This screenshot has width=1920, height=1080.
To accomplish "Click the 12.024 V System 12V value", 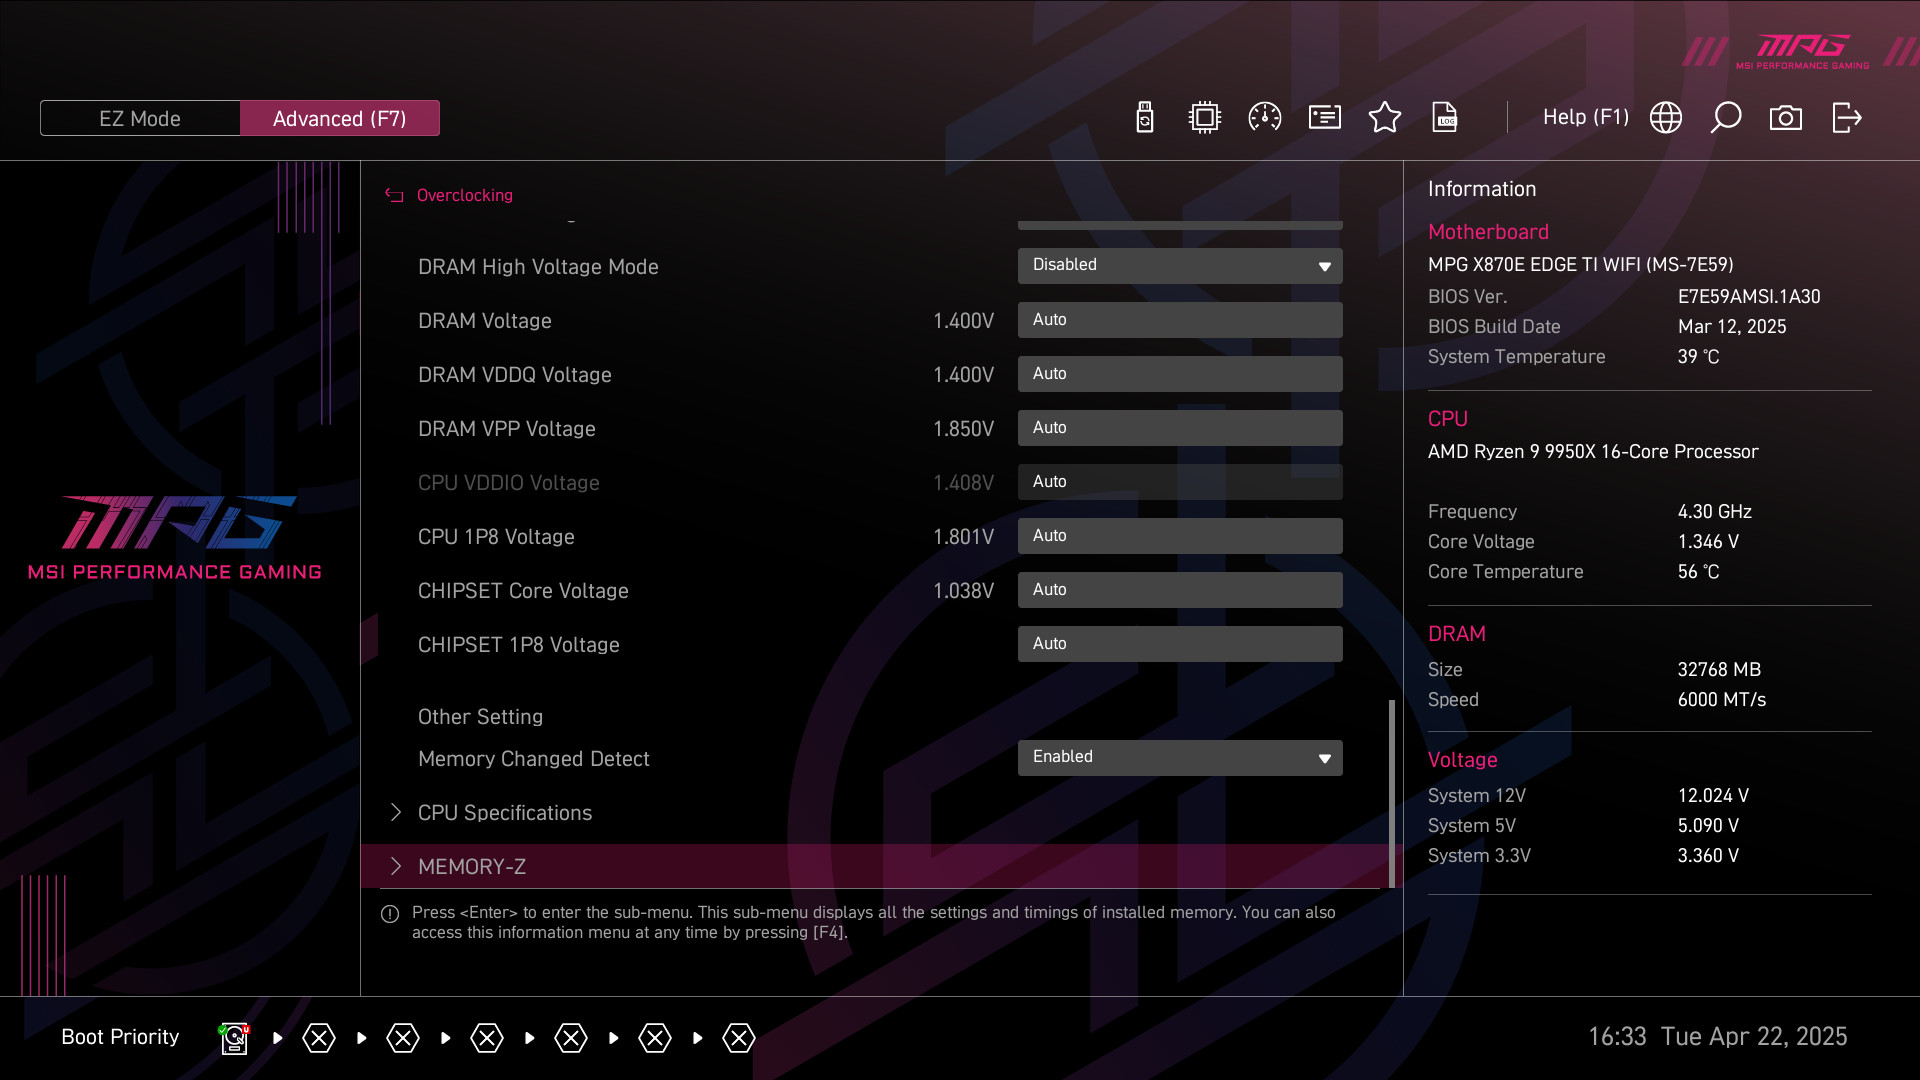I will [1713, 796].
